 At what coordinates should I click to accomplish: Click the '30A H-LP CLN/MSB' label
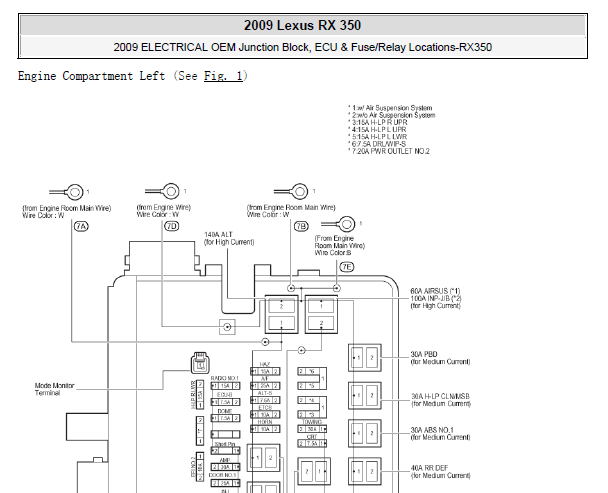440,396
